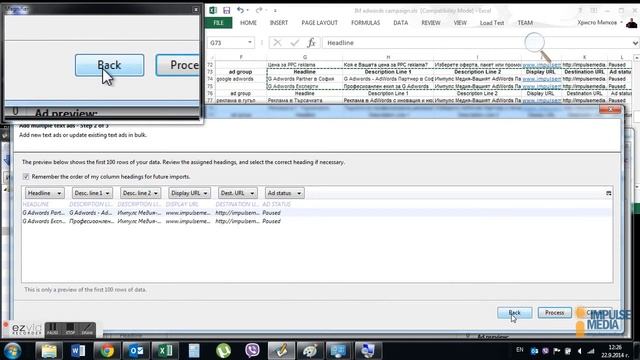Click the display URL link in row 74
The image size is (640, 360).
pyautogui.click(x=542, y=79)
